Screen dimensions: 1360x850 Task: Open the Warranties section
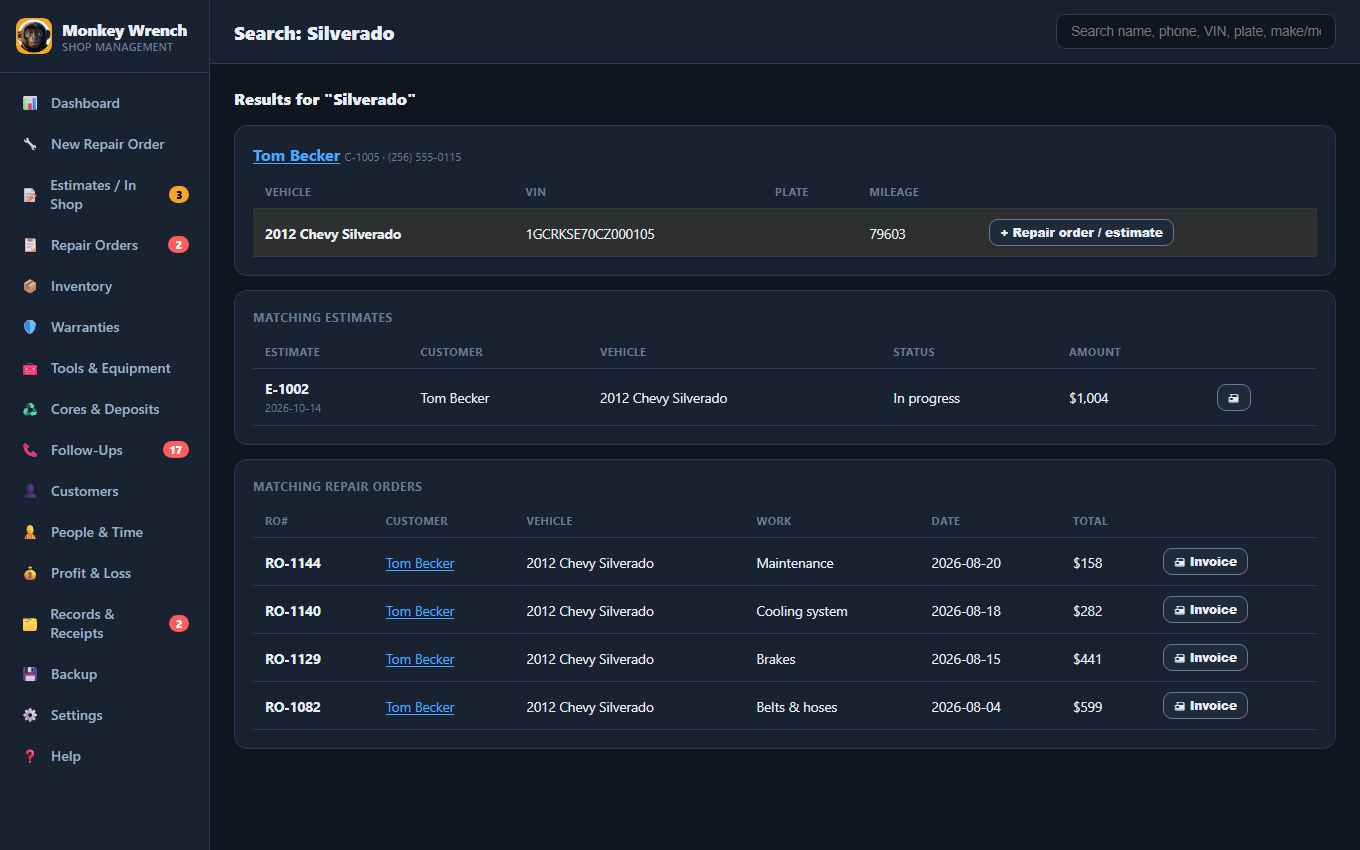104,327
